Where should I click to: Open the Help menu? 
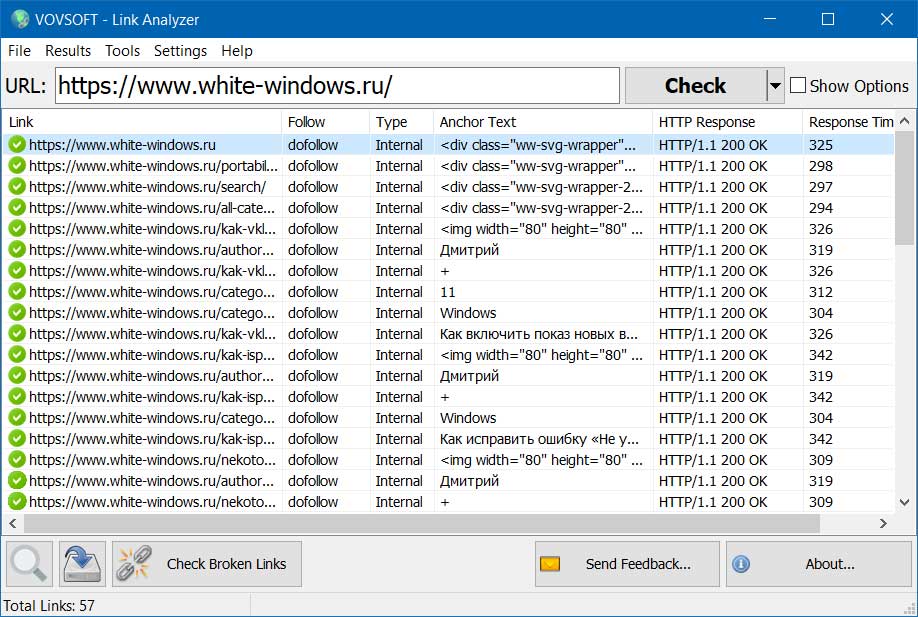pyautogui.click(x=237, y=51)
